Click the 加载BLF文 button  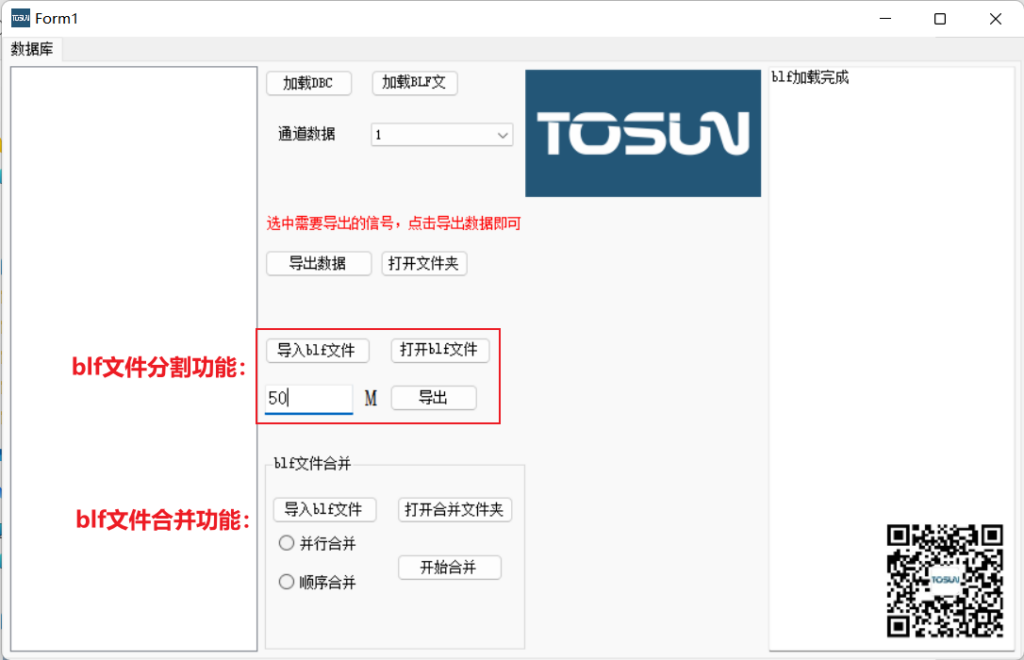(414, 84)
